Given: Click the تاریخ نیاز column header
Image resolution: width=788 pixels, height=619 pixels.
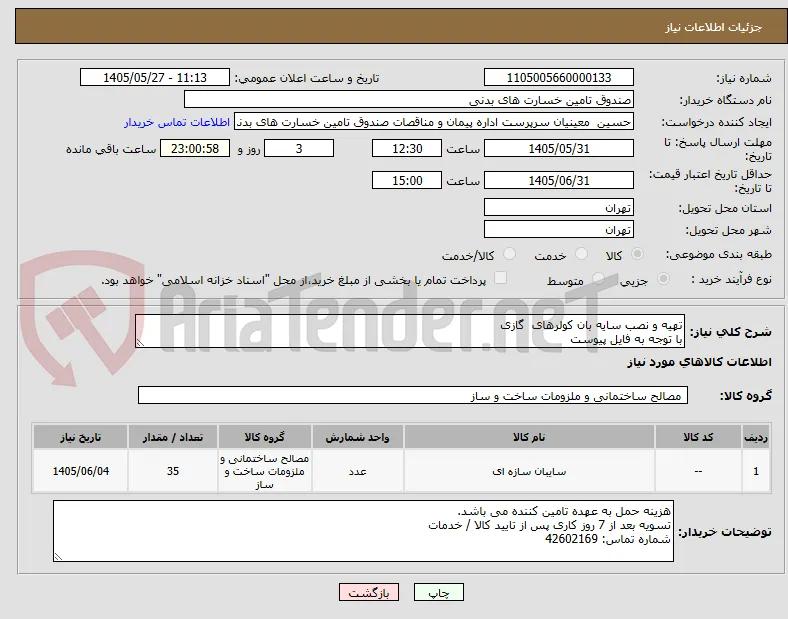Looking at the screenshot, I should (x=80, y=437).
